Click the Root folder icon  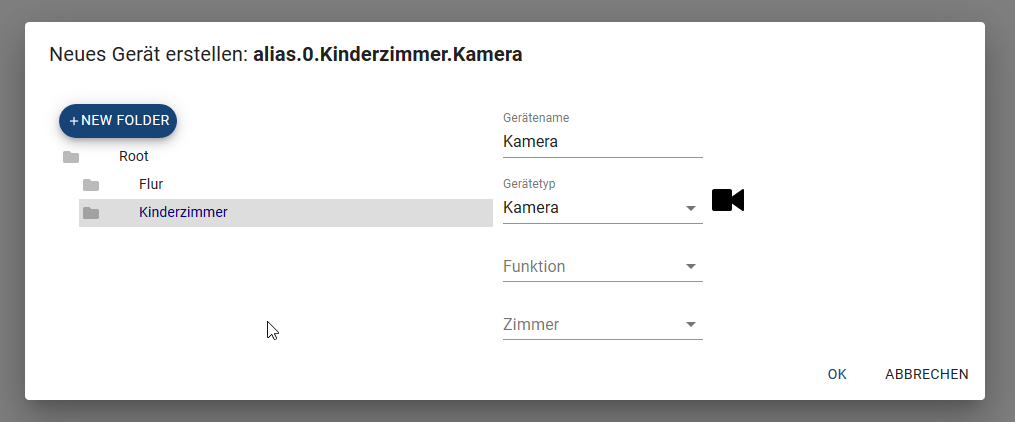71,157
